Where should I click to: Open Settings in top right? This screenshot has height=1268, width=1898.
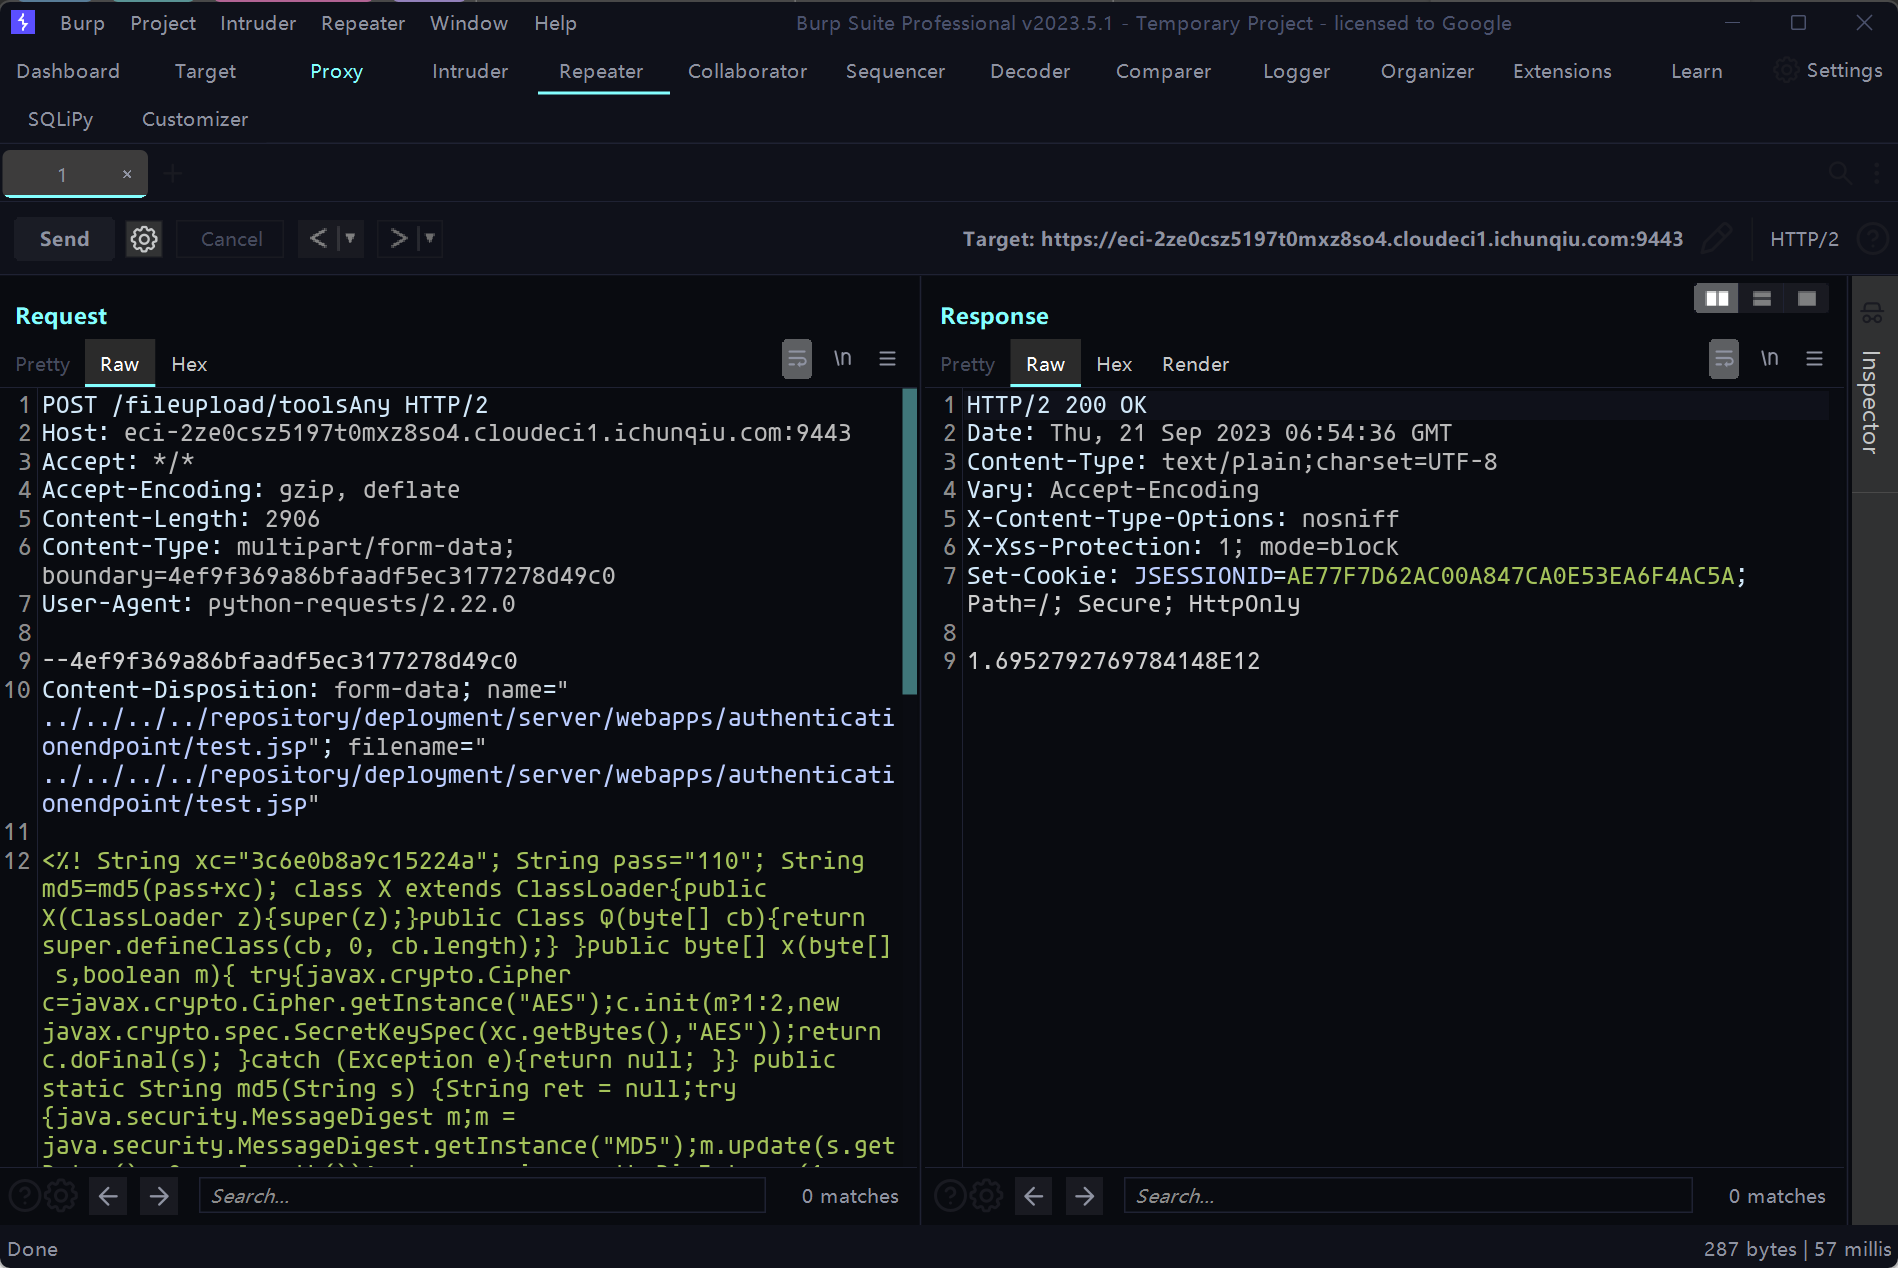[x=1828, y=70]
